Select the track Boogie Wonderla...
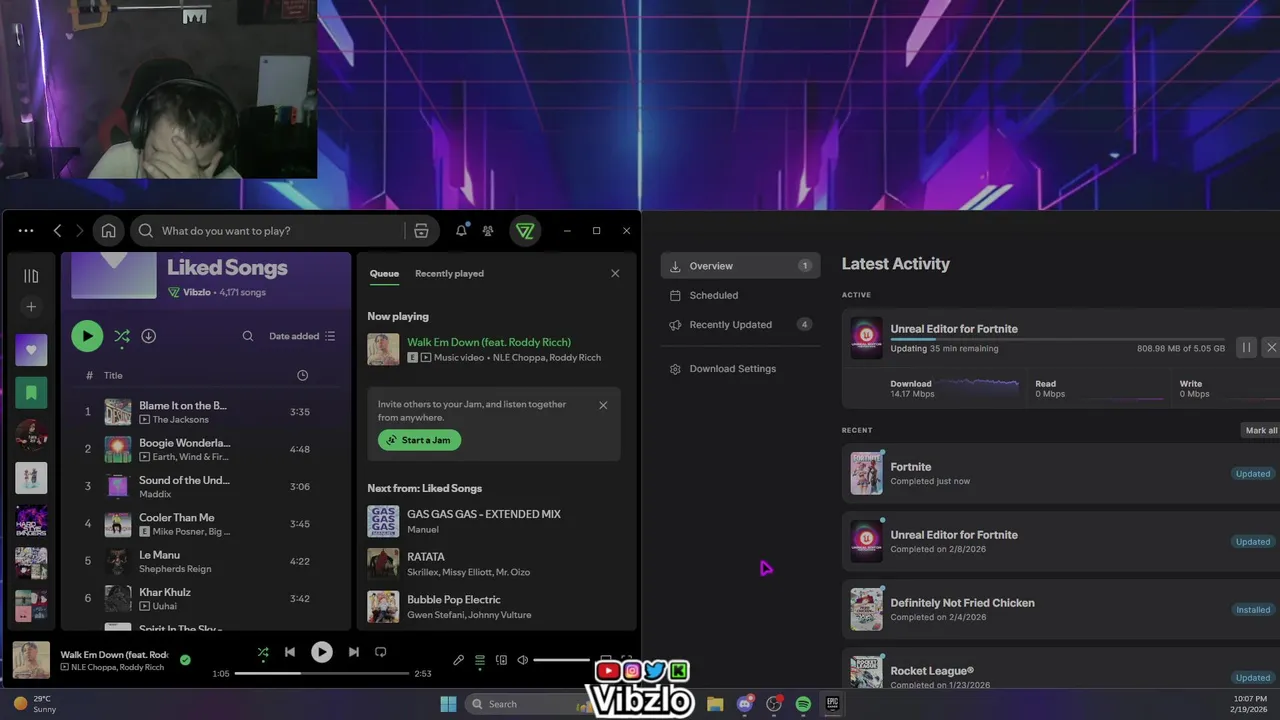 click(x=205, y=449)
